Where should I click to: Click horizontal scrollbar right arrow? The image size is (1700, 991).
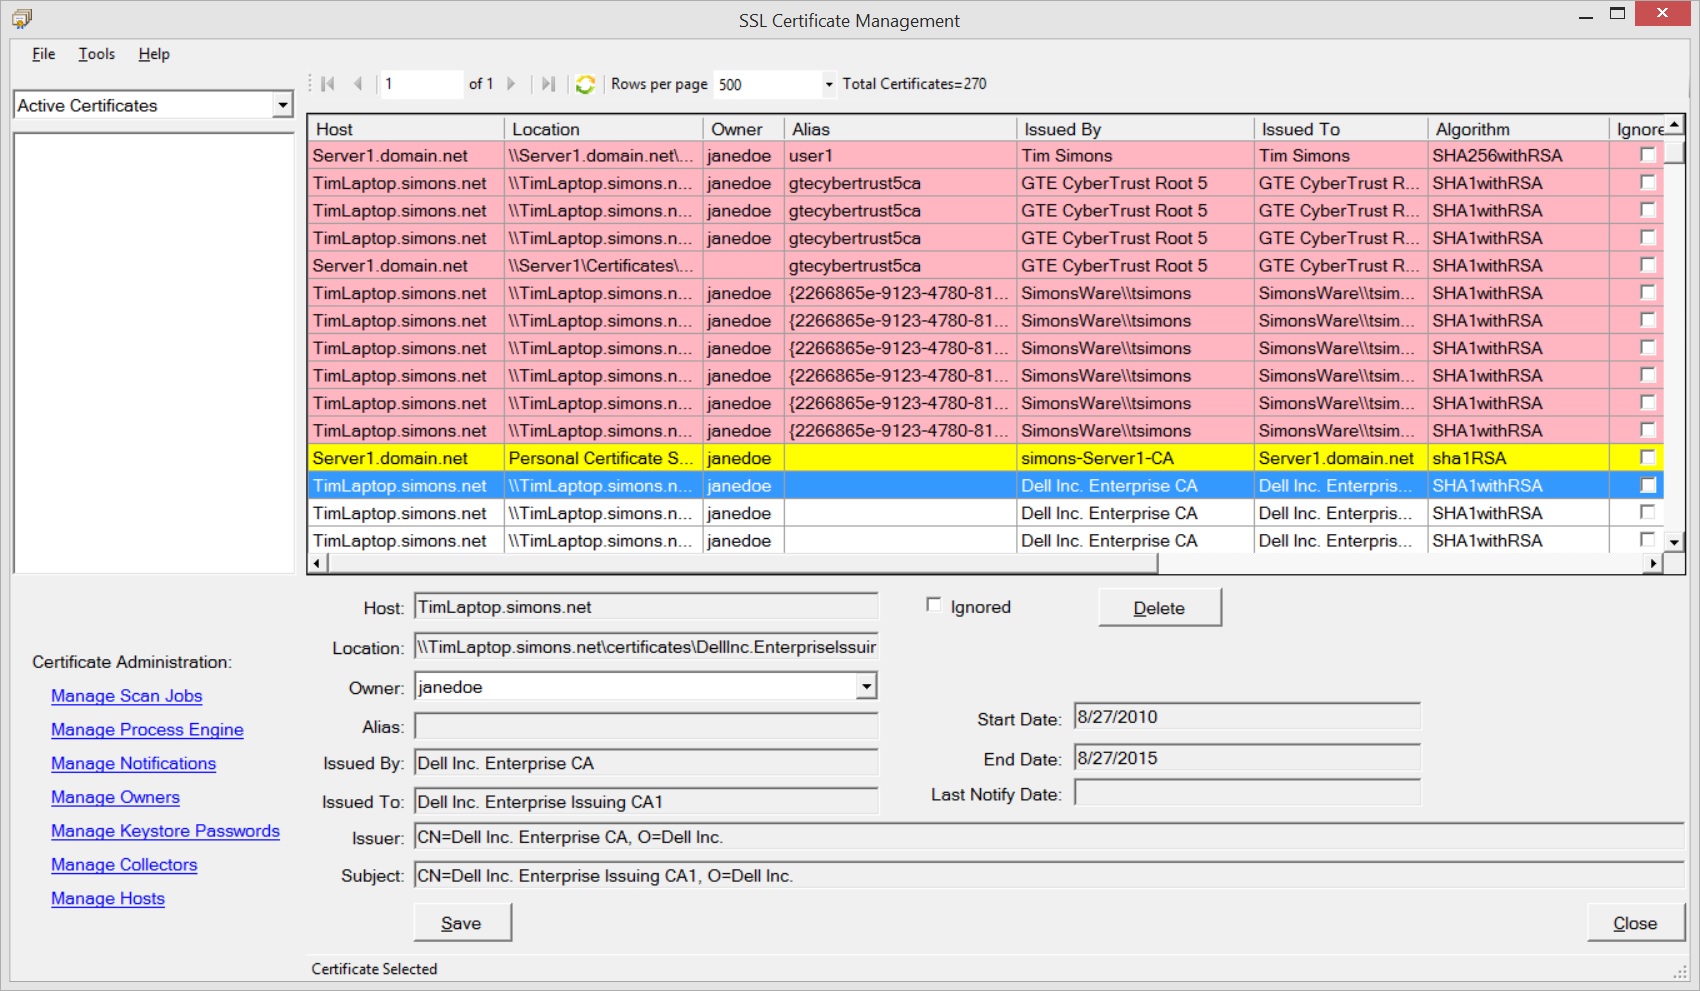(x=1653, y=563)
